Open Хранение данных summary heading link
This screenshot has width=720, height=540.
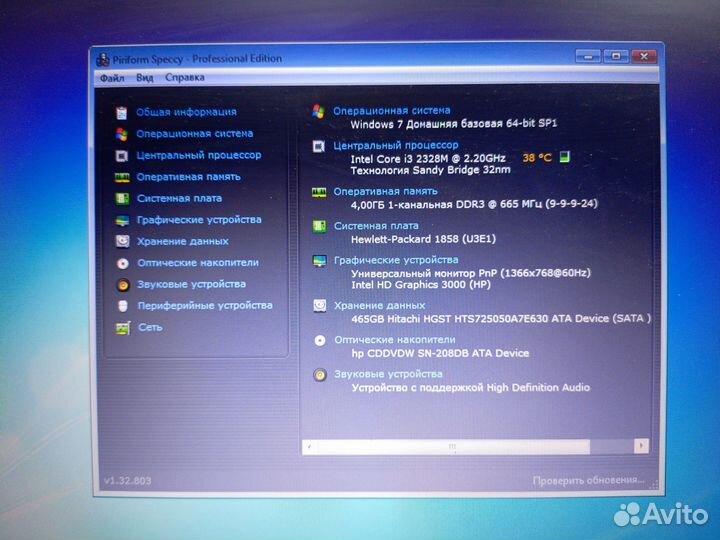pos(380,306)
